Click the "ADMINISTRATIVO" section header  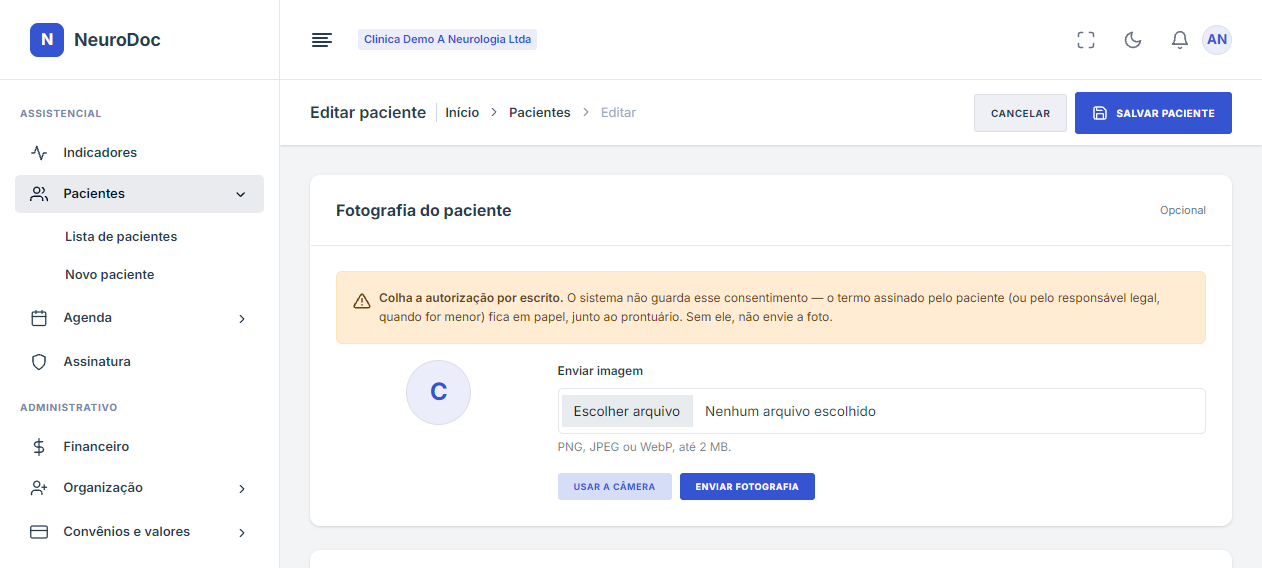69,408
